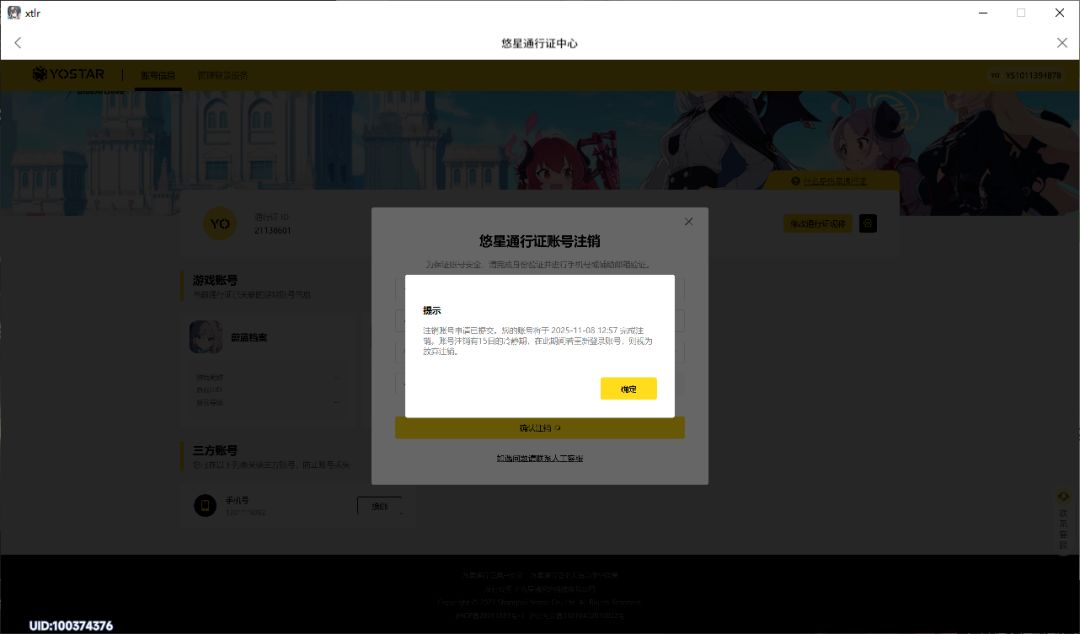Viewport: 1080px width, 634px height.
Task: Click the yellow button left of the black icon
Action: [818, 223]
